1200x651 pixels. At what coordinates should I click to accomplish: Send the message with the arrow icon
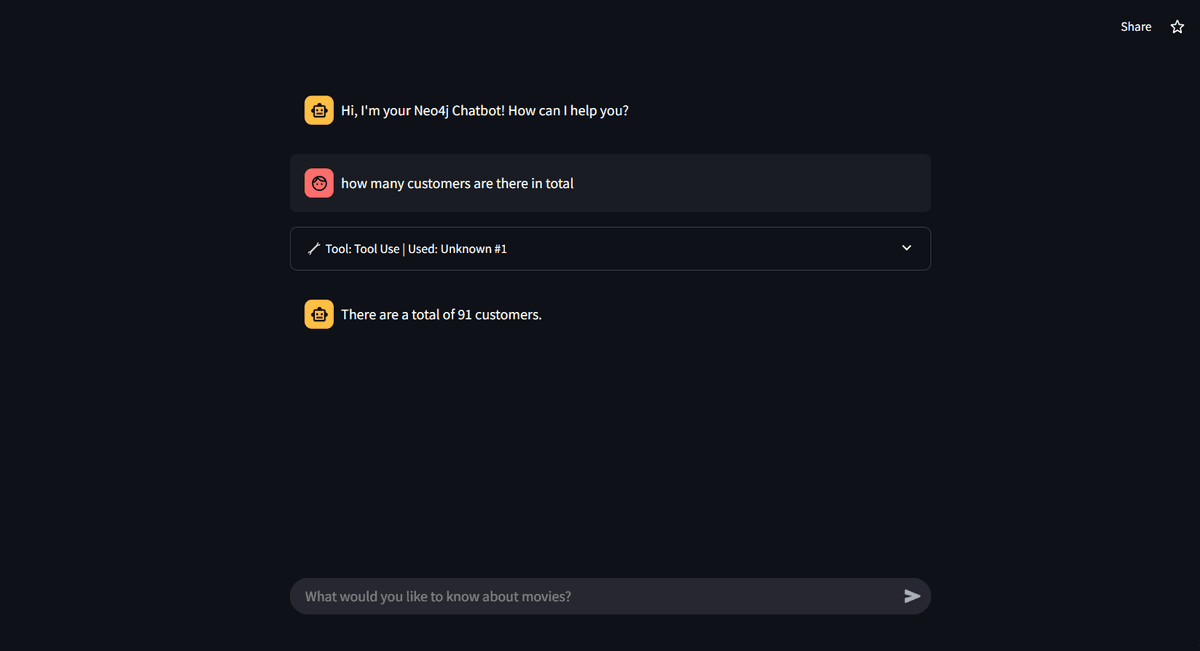(912, 596)
